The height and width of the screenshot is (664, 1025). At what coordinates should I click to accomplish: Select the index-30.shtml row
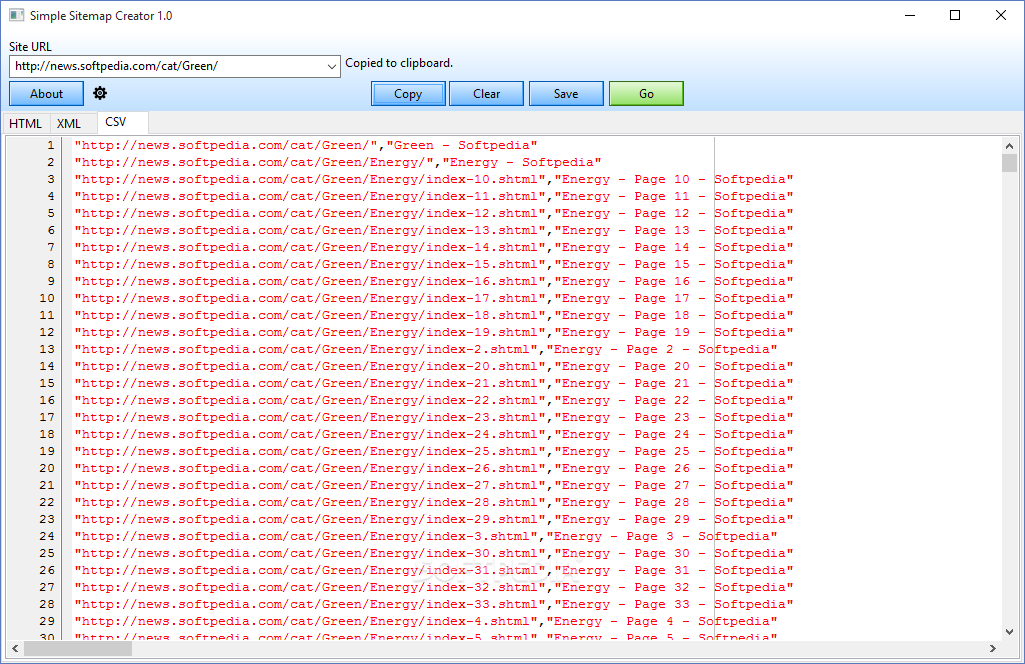(433, 553)
